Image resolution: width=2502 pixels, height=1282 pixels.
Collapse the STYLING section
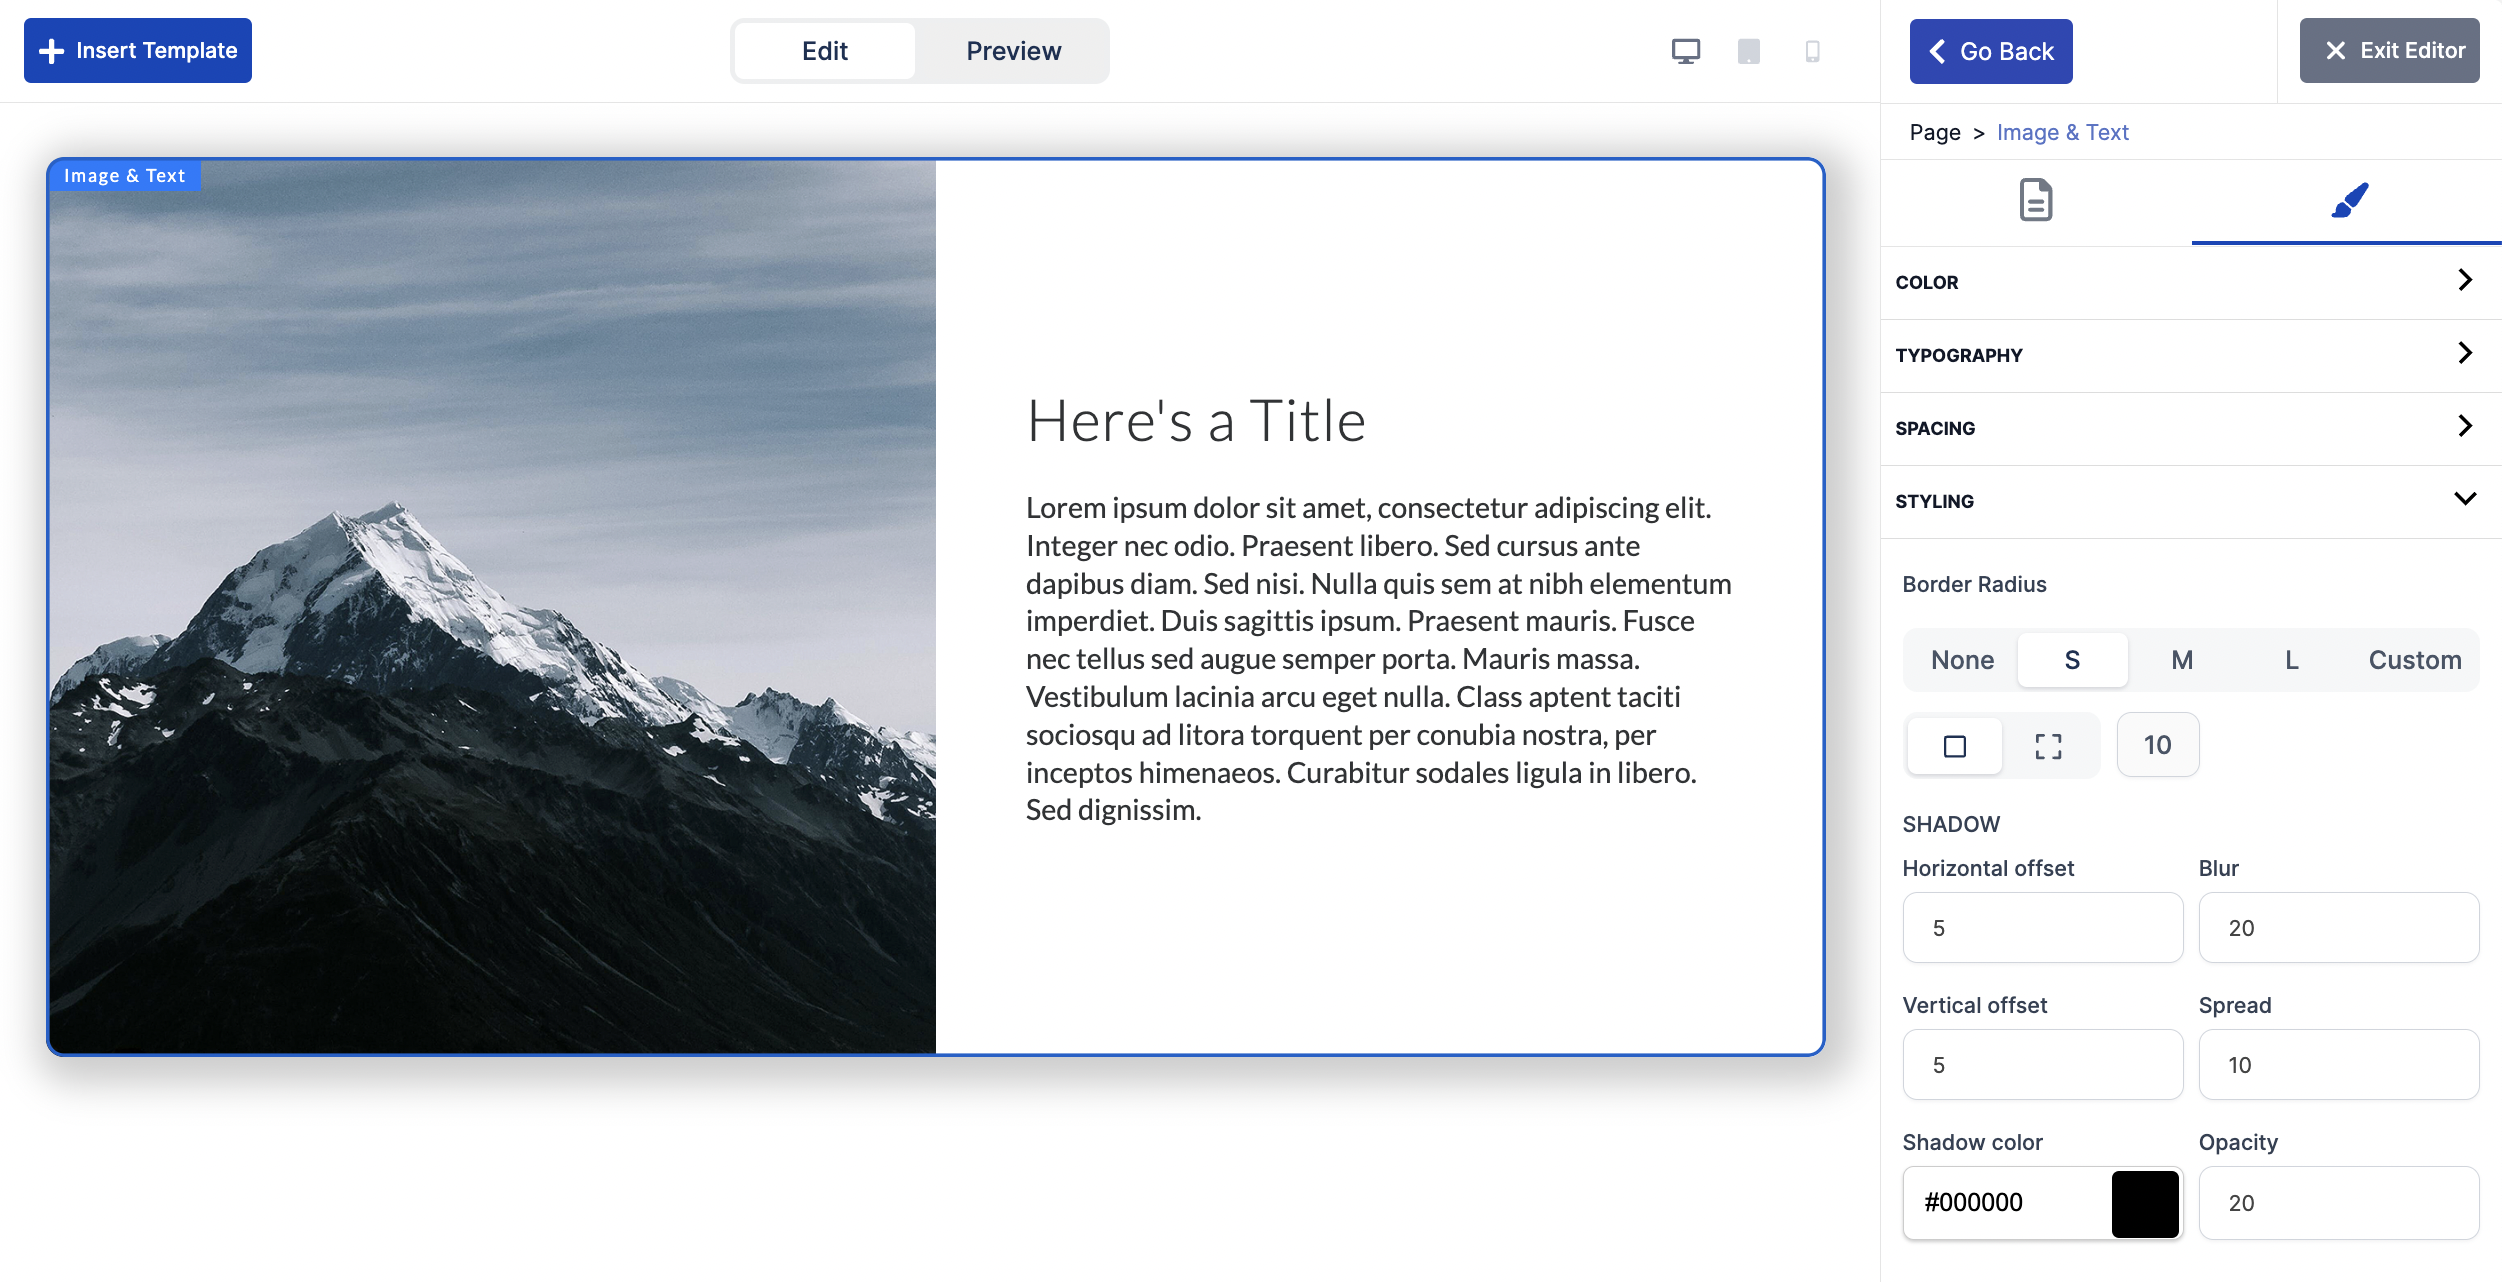[2190, 501]
